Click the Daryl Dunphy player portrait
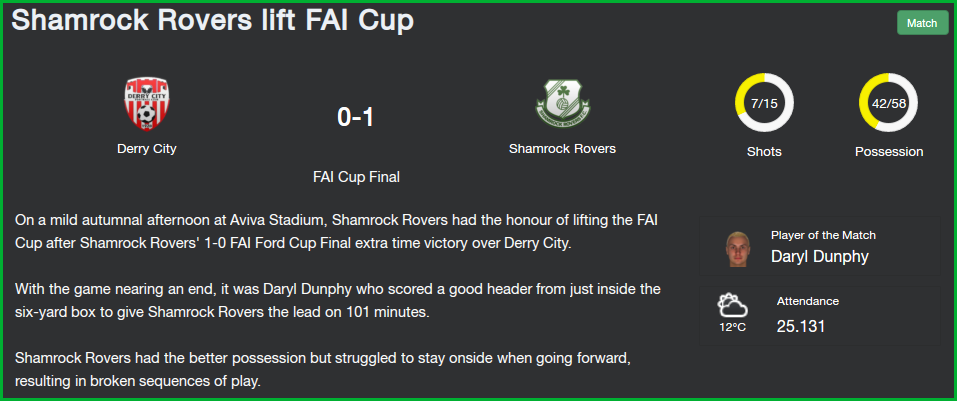The height and width of the screenshot is (401, 957). 738,249
